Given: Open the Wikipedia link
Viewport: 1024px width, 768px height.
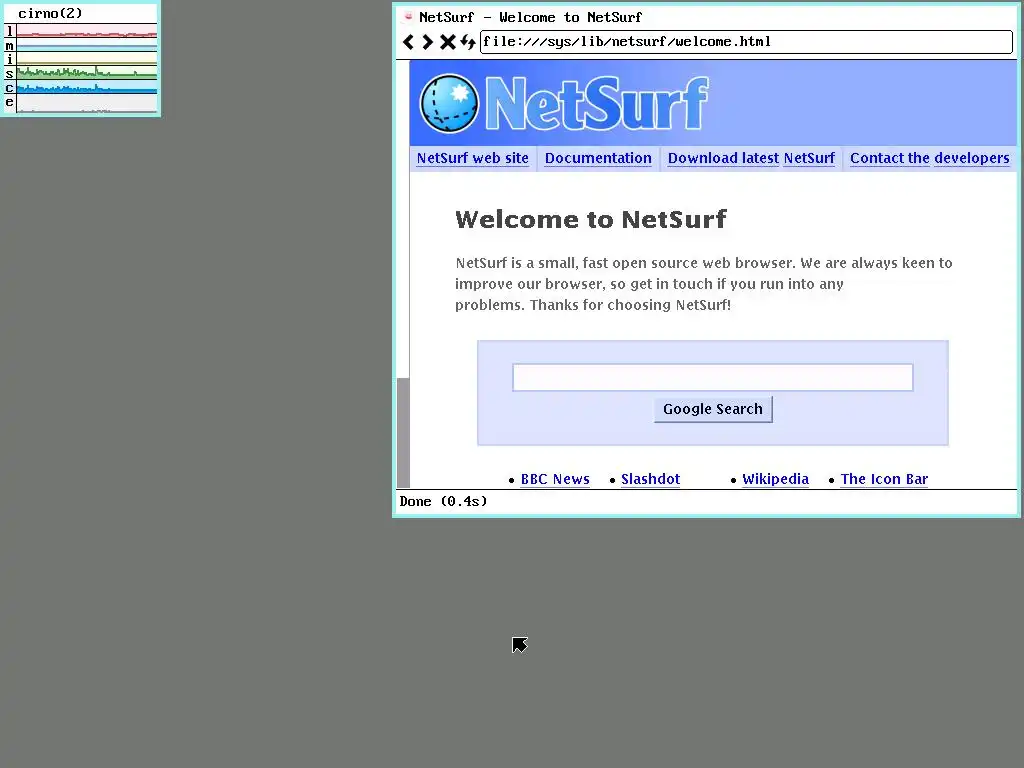Looking at the screenshot, I should 775,479.
